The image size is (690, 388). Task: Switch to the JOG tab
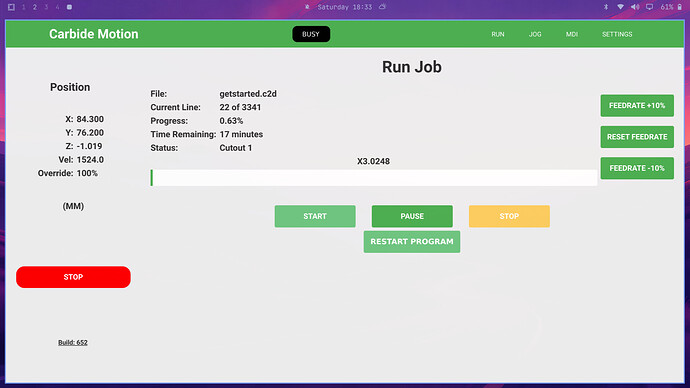pyautogui.click(x=535, y=34)
